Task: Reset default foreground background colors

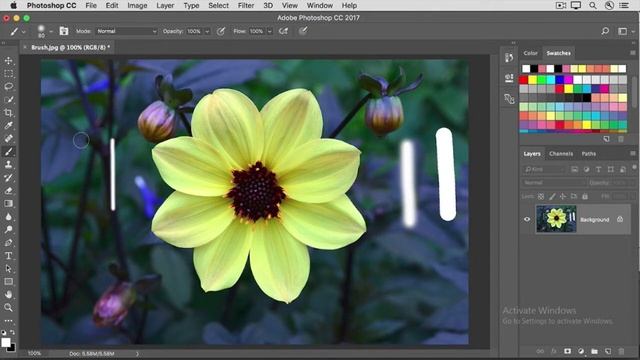Action: (4, 333)
